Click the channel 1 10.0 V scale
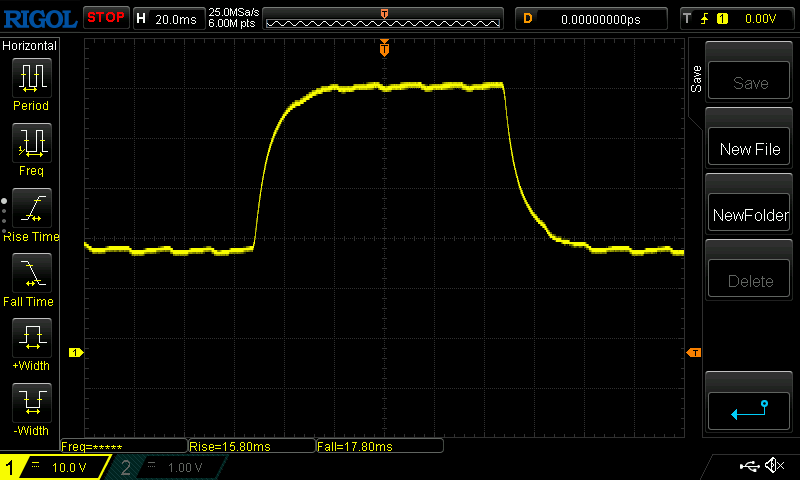The image size is (800, 480). click(69, 467)
